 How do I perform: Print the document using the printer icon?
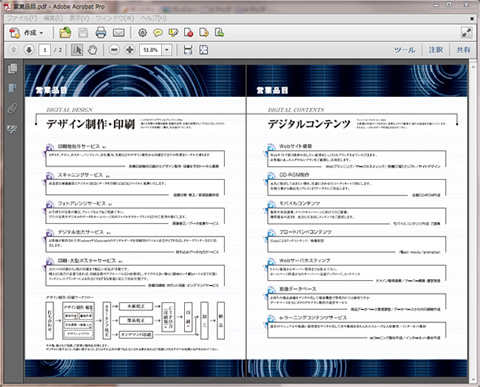pyautogui.click(x=101, y=33)
